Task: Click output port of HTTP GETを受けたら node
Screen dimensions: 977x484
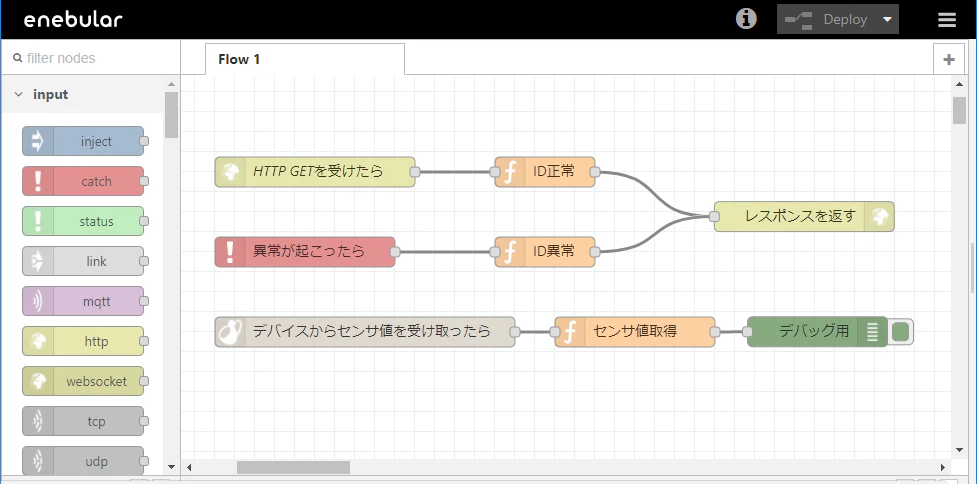Action: (415, 173)
